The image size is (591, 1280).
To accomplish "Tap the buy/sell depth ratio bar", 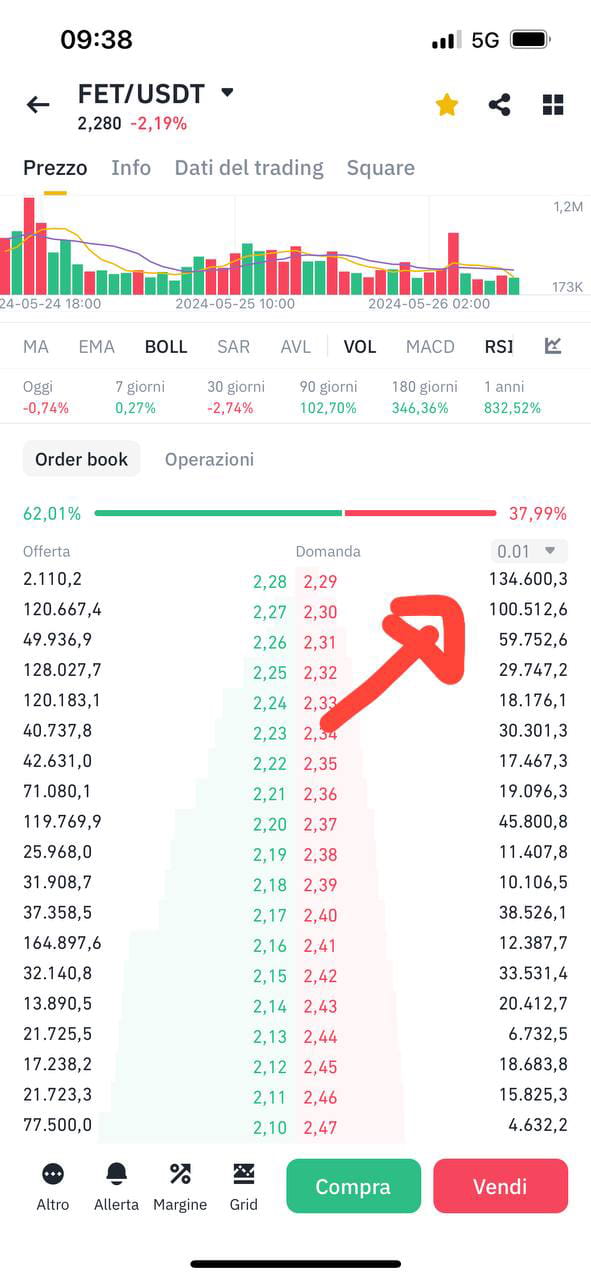I will 295,512.
